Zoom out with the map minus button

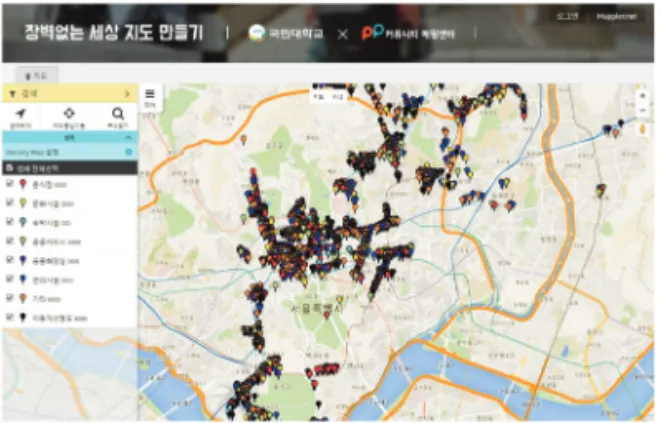643,111
